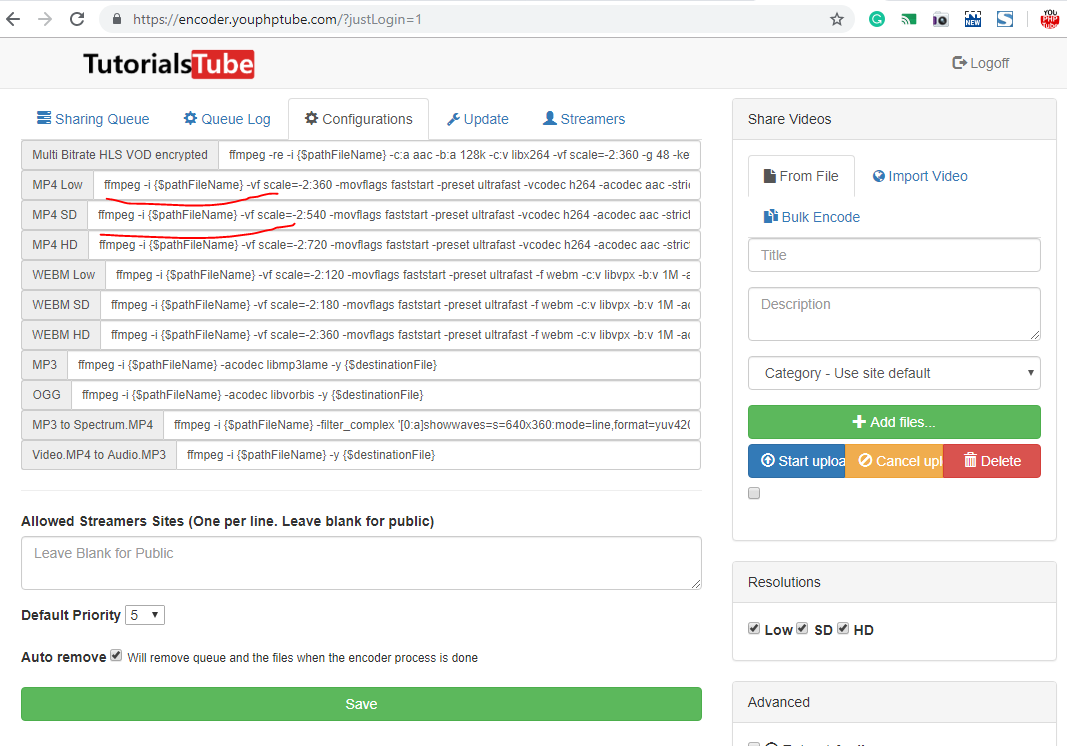Click the Multi Bitrate HLS VOD command field

(x=459, y=155)
